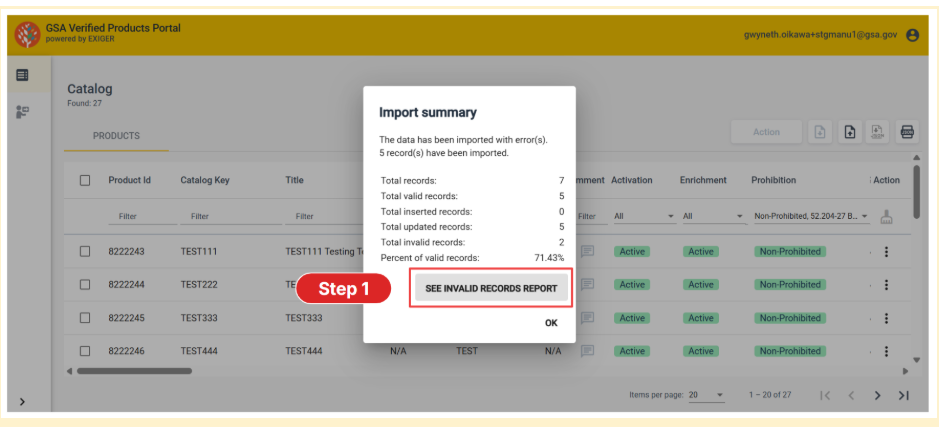Open the three-dot menu for row 8222245

886,318
